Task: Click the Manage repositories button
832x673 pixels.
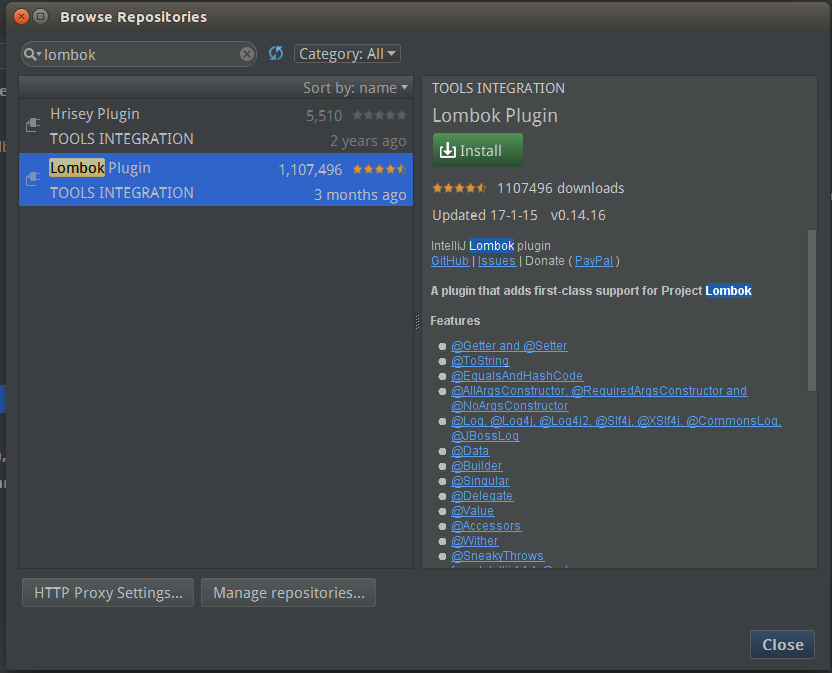Action: coord(288,592)
